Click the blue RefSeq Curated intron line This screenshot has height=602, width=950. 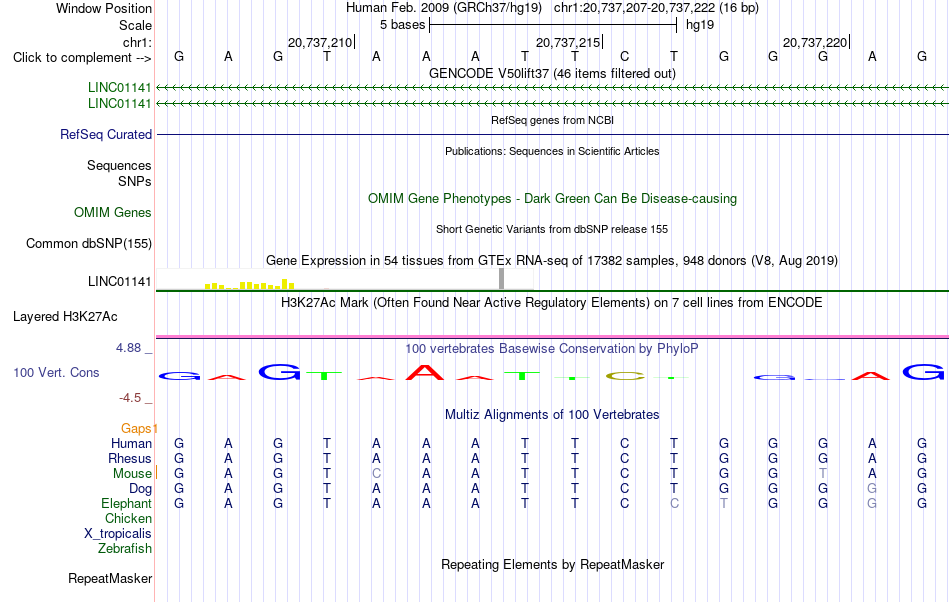pos(552,134)
